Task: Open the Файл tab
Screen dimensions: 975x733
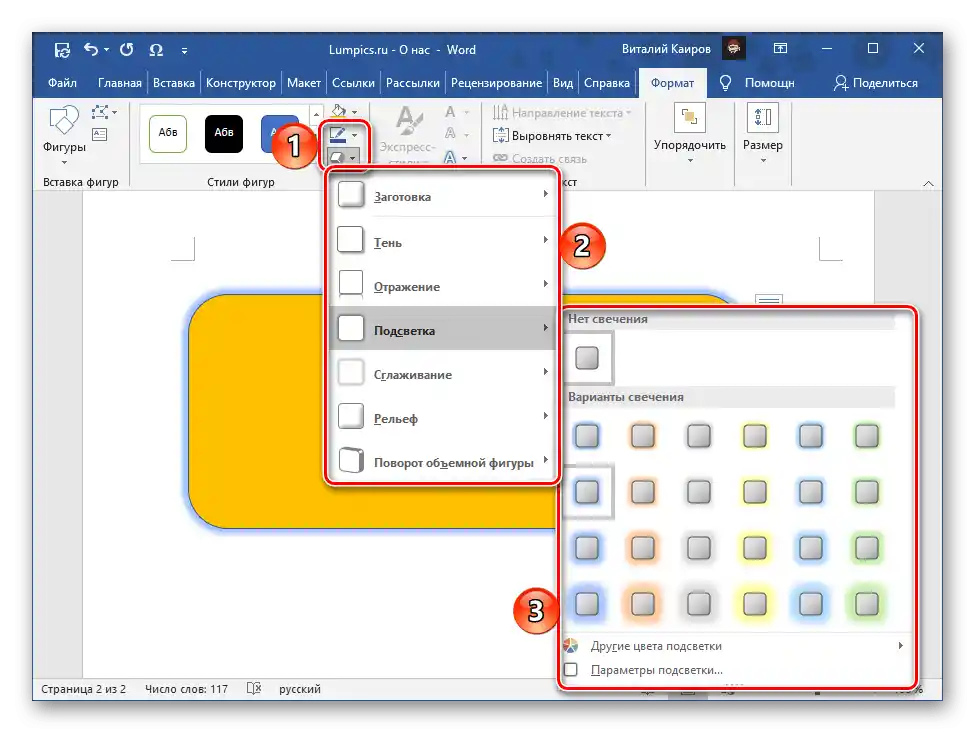Action: (x=62, y=83)
